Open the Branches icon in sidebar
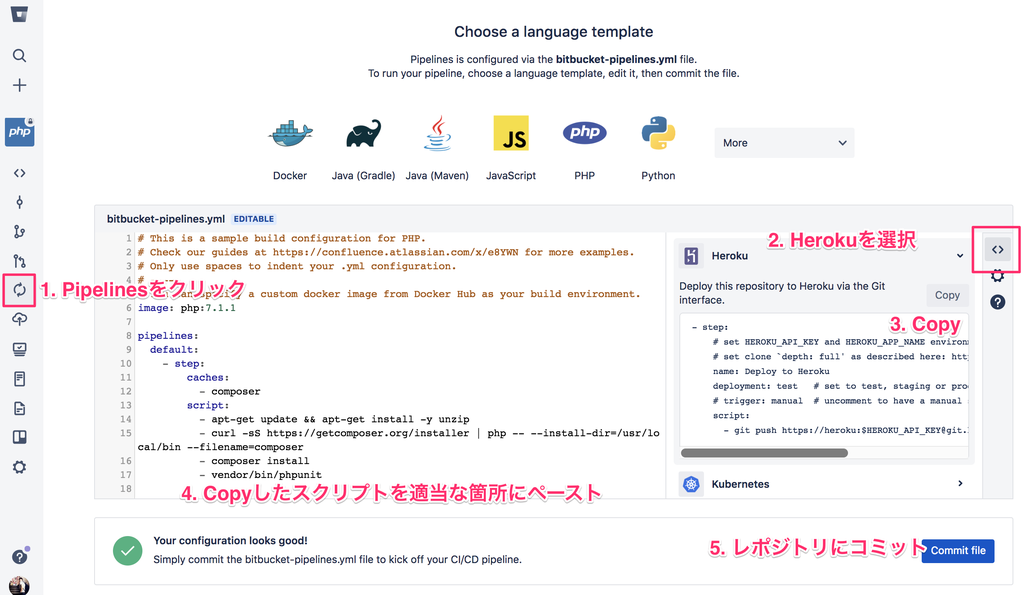This screenshot has width=1024, height=595. tap(20, 231)
